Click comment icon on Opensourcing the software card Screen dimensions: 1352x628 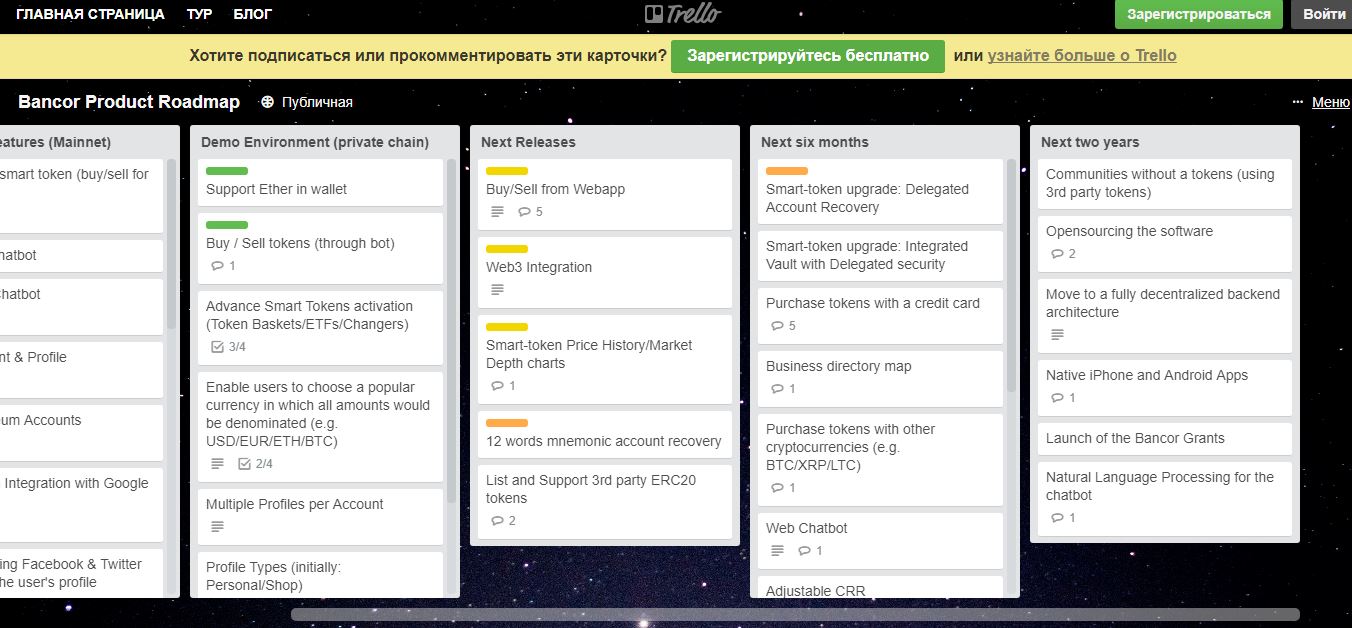coord(1057,254)
